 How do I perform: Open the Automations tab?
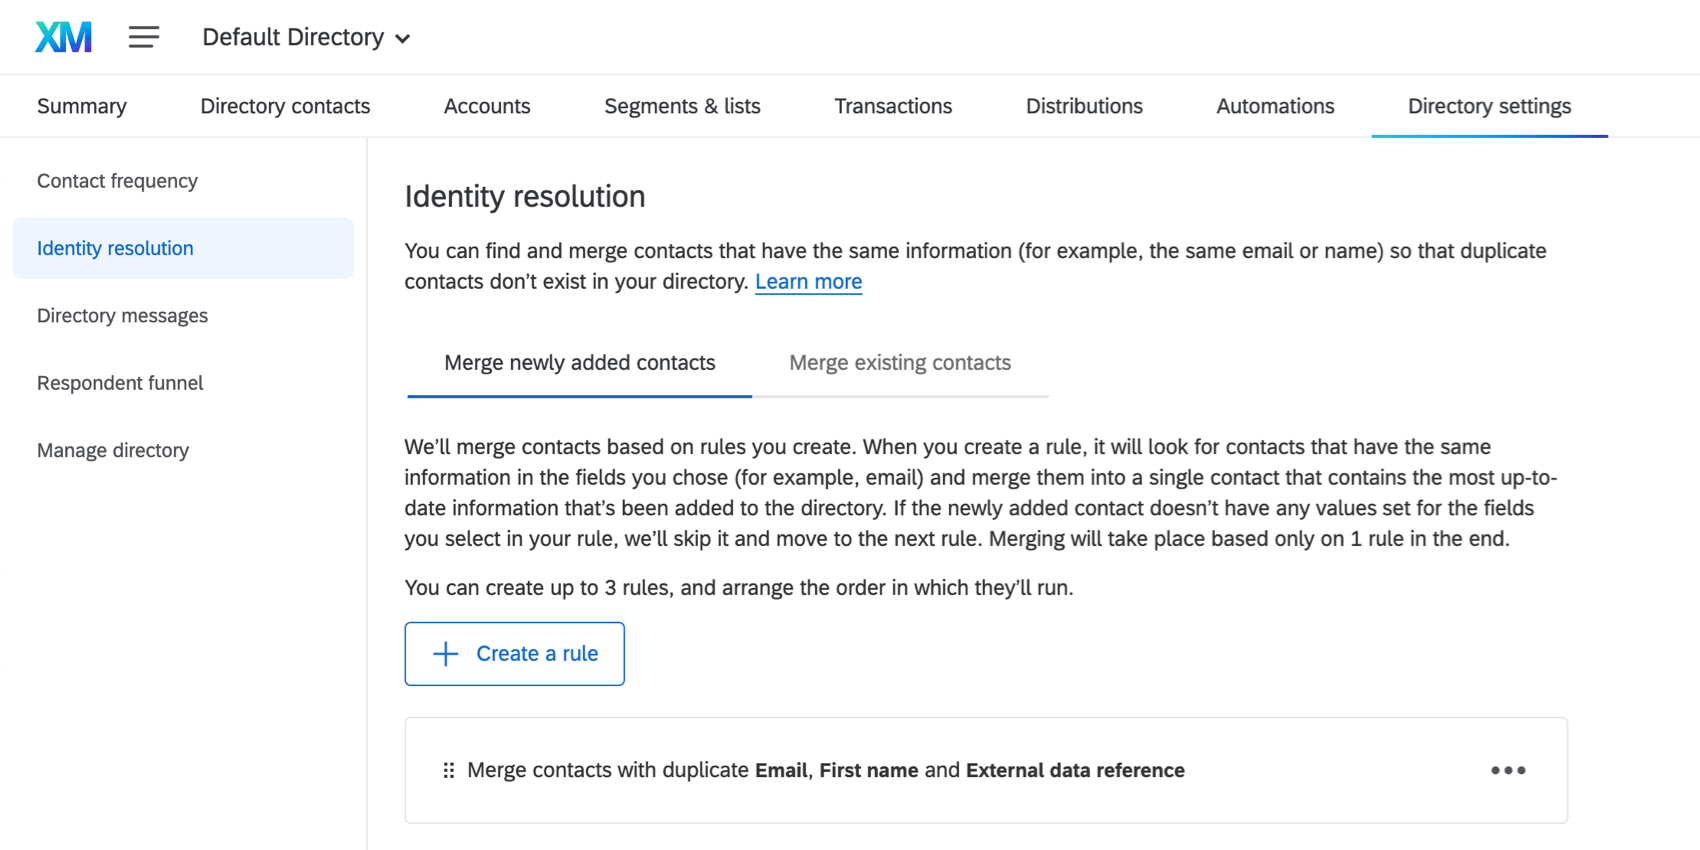(1275, 106)
